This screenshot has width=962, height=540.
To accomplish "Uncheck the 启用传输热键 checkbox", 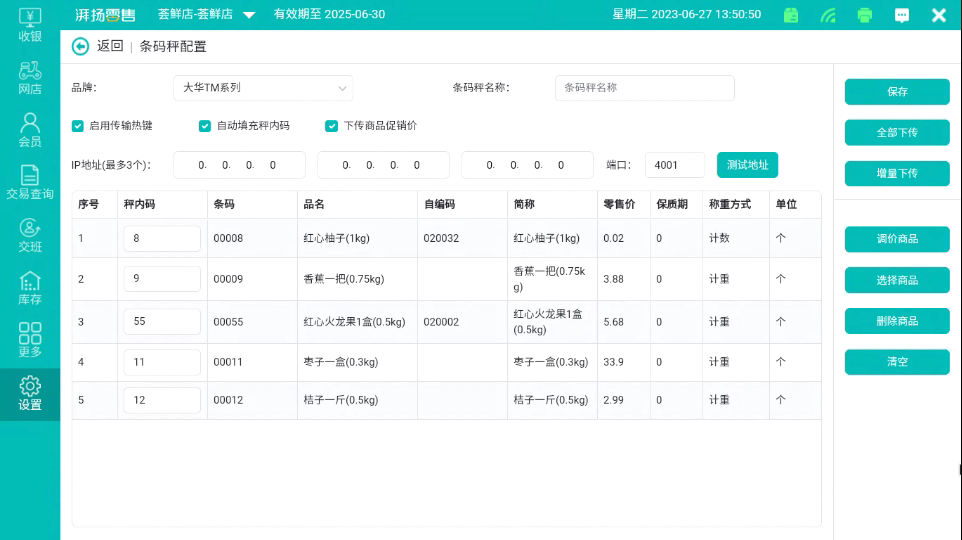I will click(x=78, y=126).
